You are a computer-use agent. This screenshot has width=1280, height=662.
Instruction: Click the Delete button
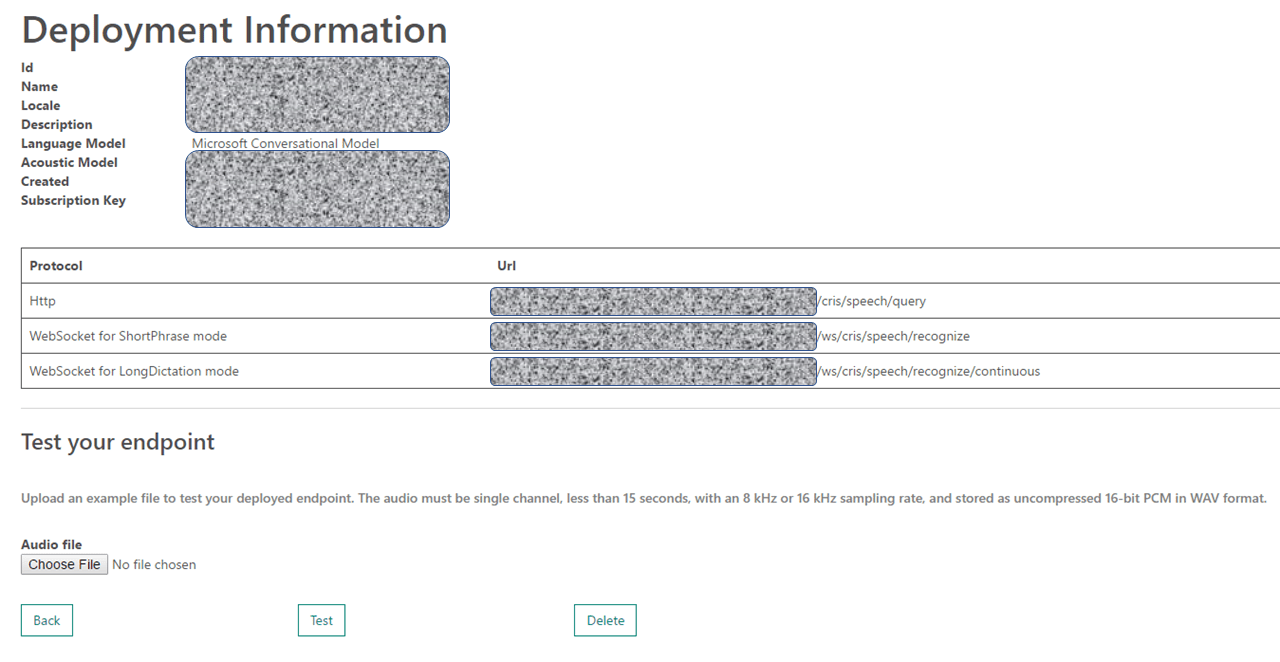605,620
